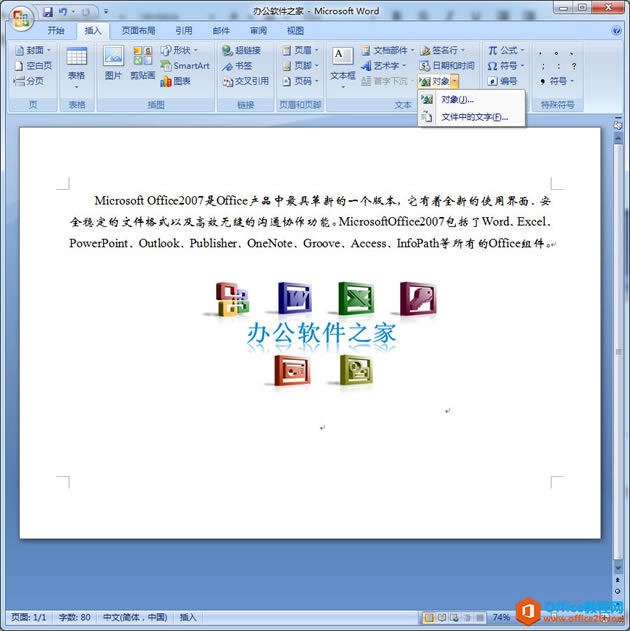Open the quick parts dropdown (文档部件)
Image resolution: width=630 pixels, height=631 pixels.
click(388, 50)
